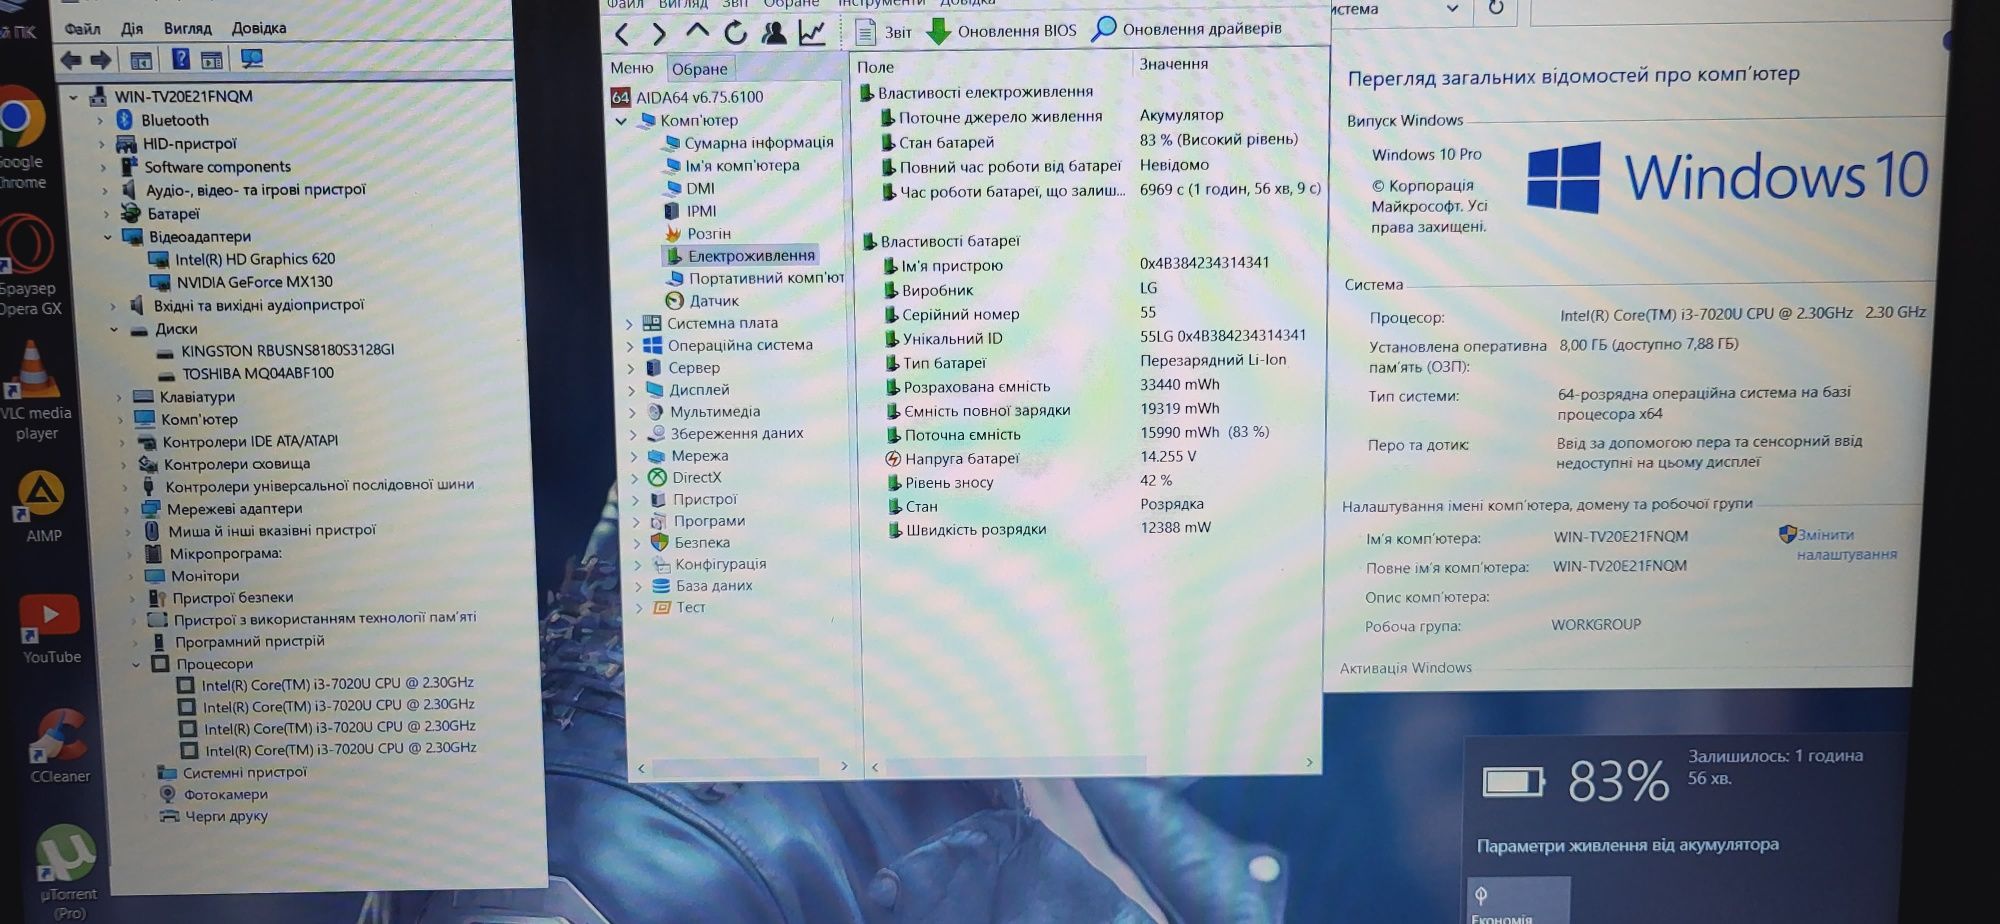2000x924 pixels.
Task: Select the Ємність повної зарядки row
Action: pos(1052,410)
